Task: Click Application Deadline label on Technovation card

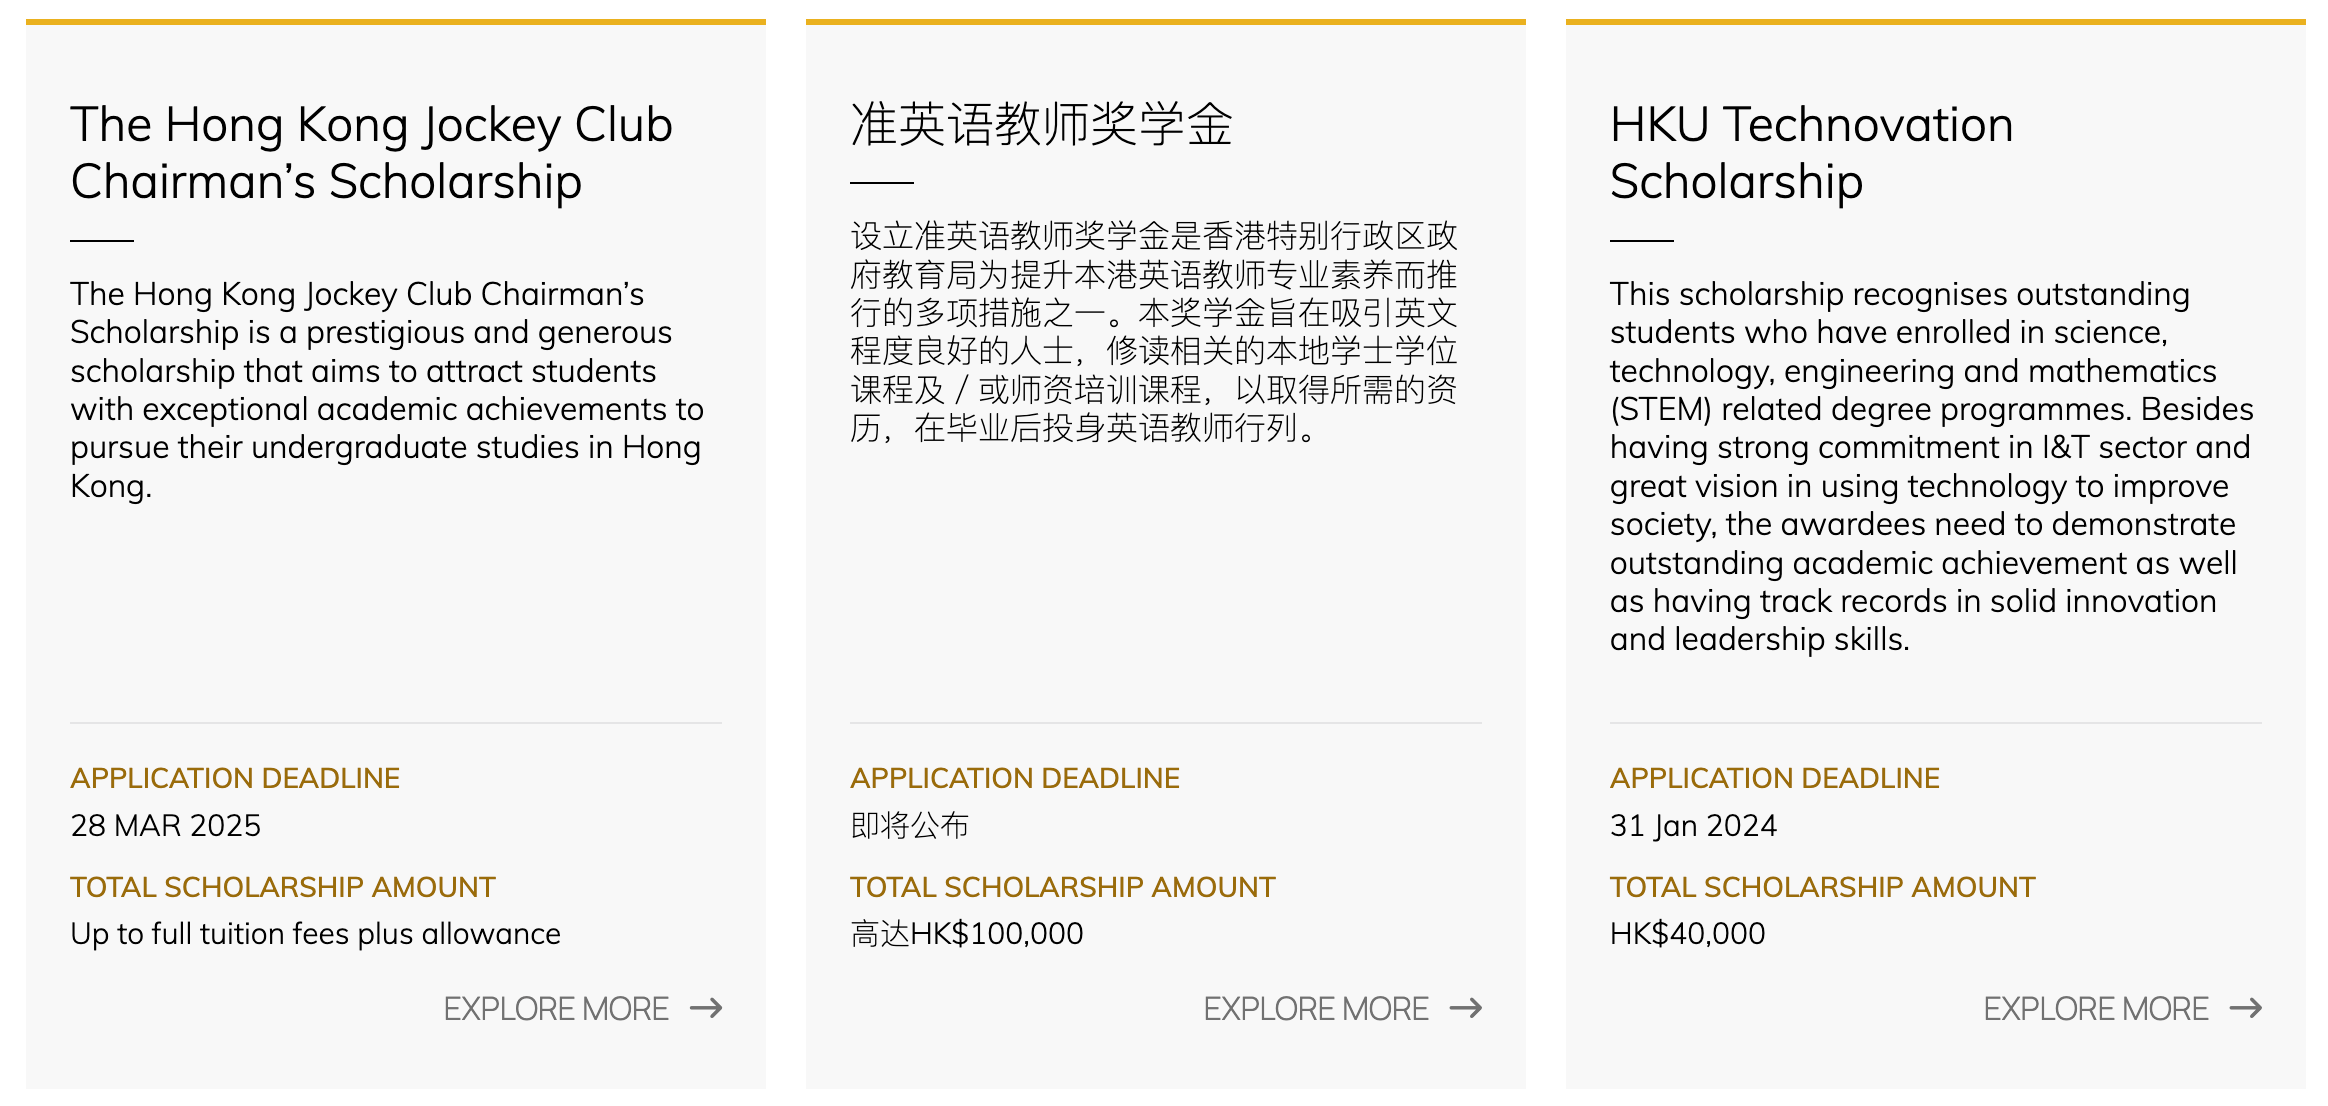Action: point(1774,778)
